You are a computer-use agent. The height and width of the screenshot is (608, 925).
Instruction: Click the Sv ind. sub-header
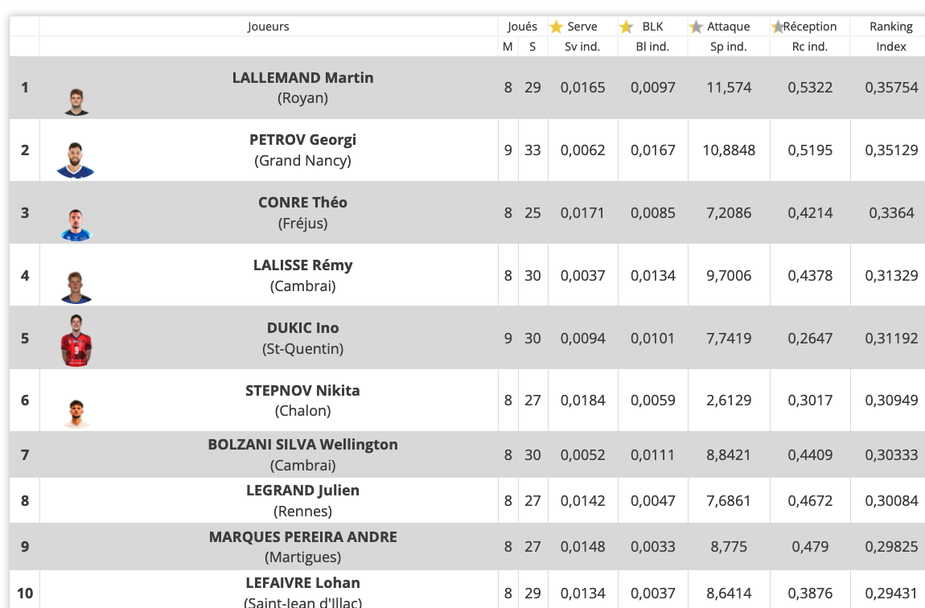[582, 47]
